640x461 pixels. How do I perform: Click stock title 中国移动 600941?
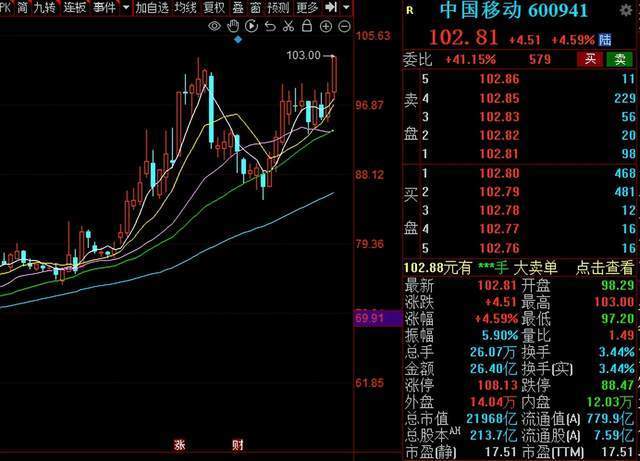coord(513,10)
